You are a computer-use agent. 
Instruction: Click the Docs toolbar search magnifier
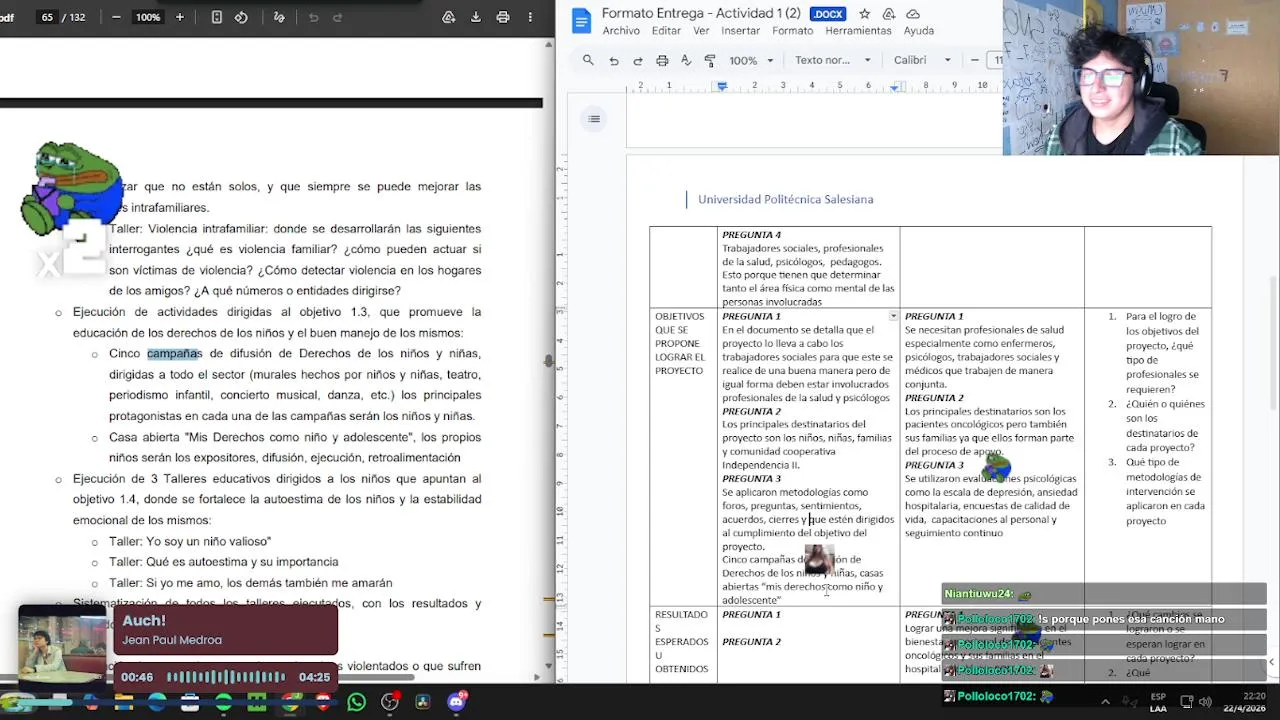pos(588,60)
